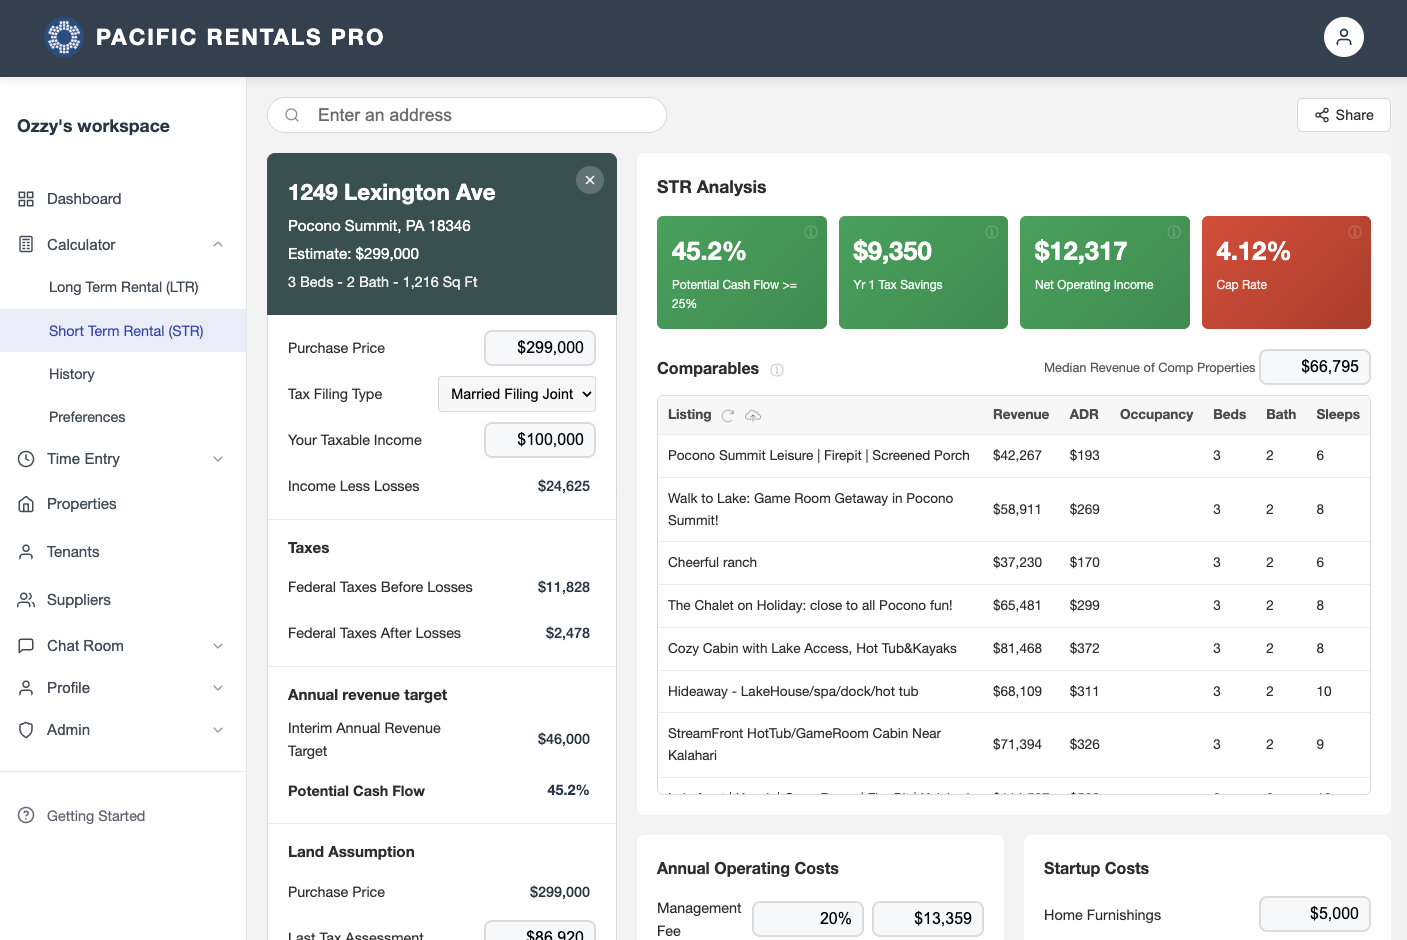Screen dimensions: 1407x940
Task: Switch to the History calculator view
Action: (x=71, y=373)
